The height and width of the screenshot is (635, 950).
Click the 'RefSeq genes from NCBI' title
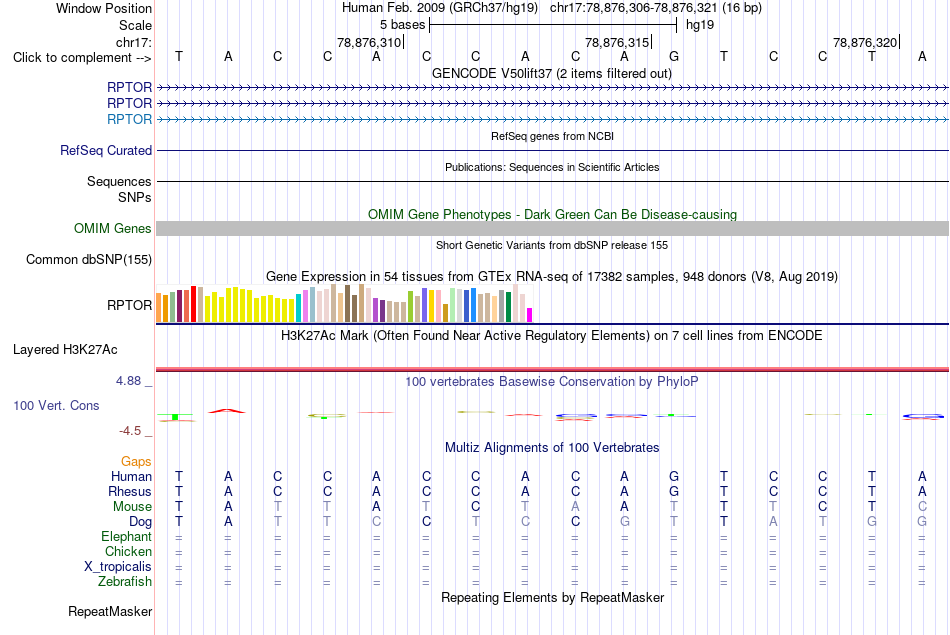[552, 136]
